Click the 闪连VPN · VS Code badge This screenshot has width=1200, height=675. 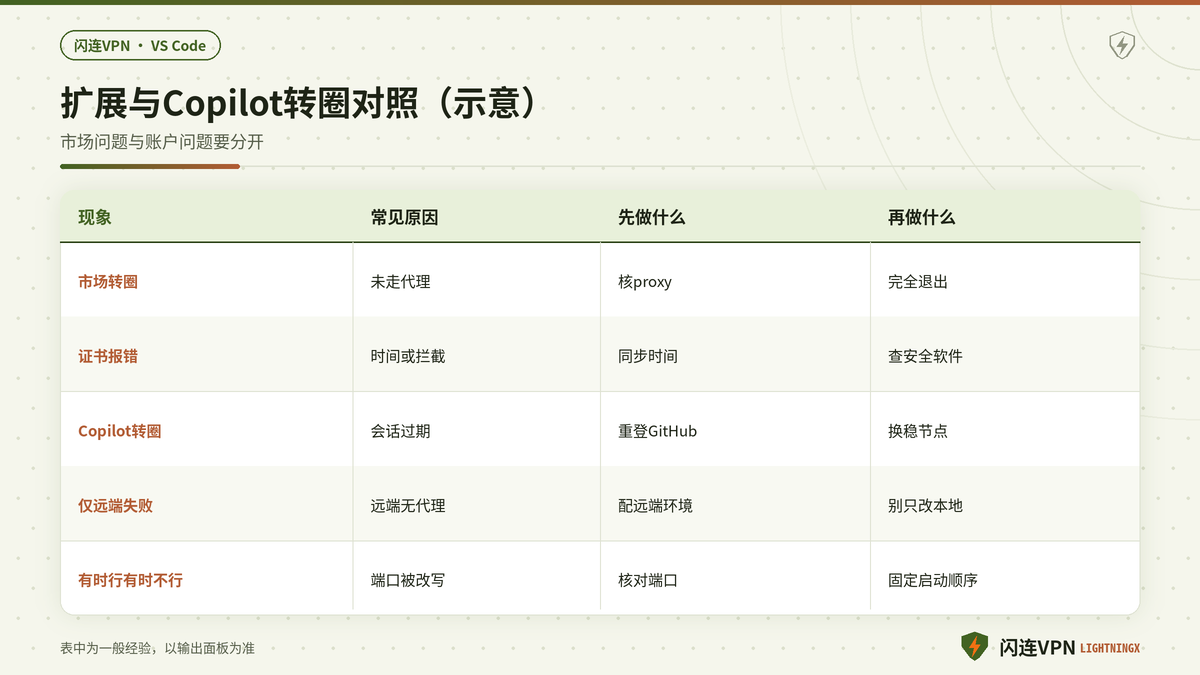point(140,45)
